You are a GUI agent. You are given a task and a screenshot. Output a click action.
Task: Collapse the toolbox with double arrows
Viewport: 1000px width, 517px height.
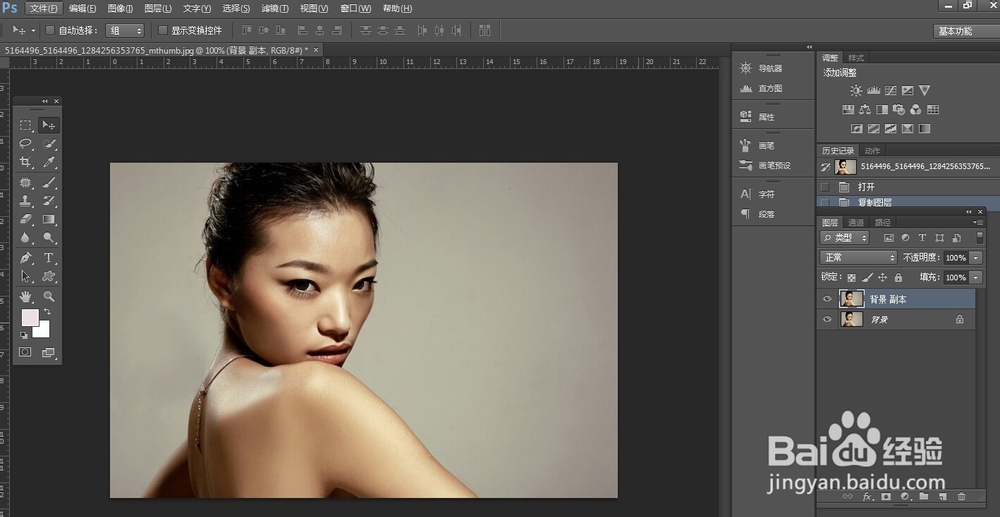pyautogui.click(x=45, y=101)
